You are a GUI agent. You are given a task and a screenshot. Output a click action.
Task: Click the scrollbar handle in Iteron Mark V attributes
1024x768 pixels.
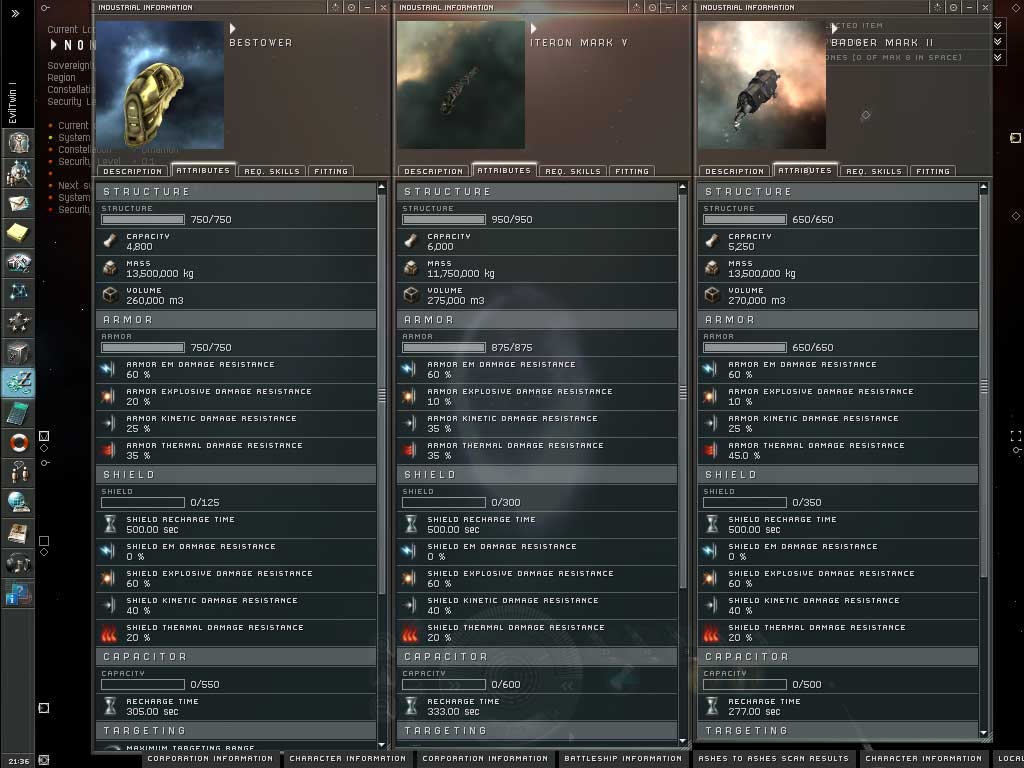pyautogui.click(x=682, y=392)
